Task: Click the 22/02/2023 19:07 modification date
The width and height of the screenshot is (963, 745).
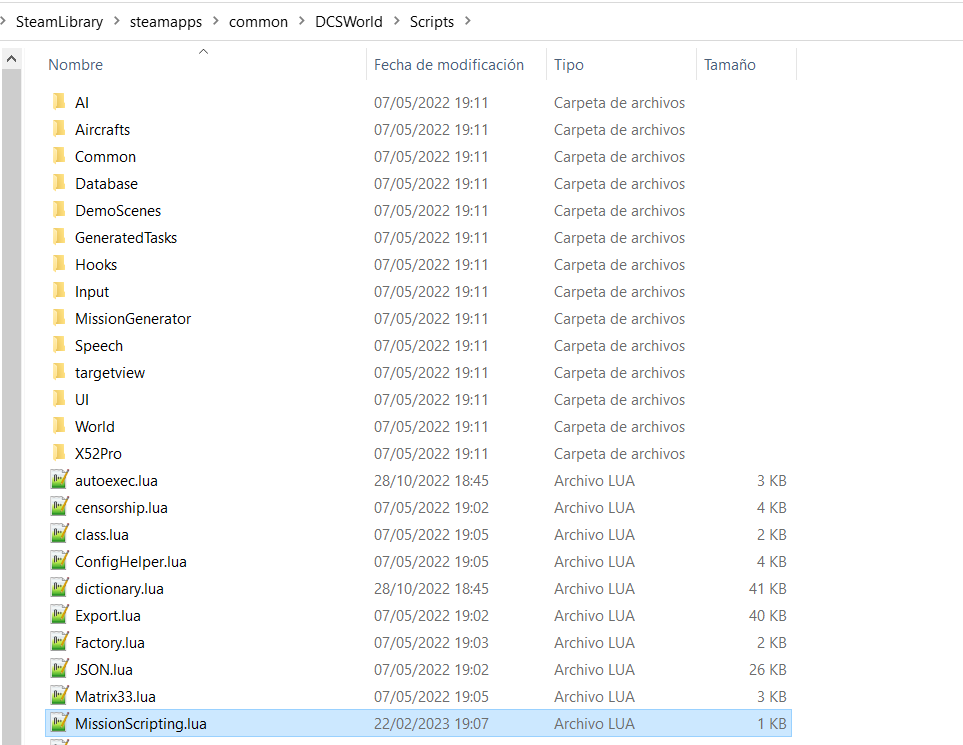Action: [x=431, y=724]
